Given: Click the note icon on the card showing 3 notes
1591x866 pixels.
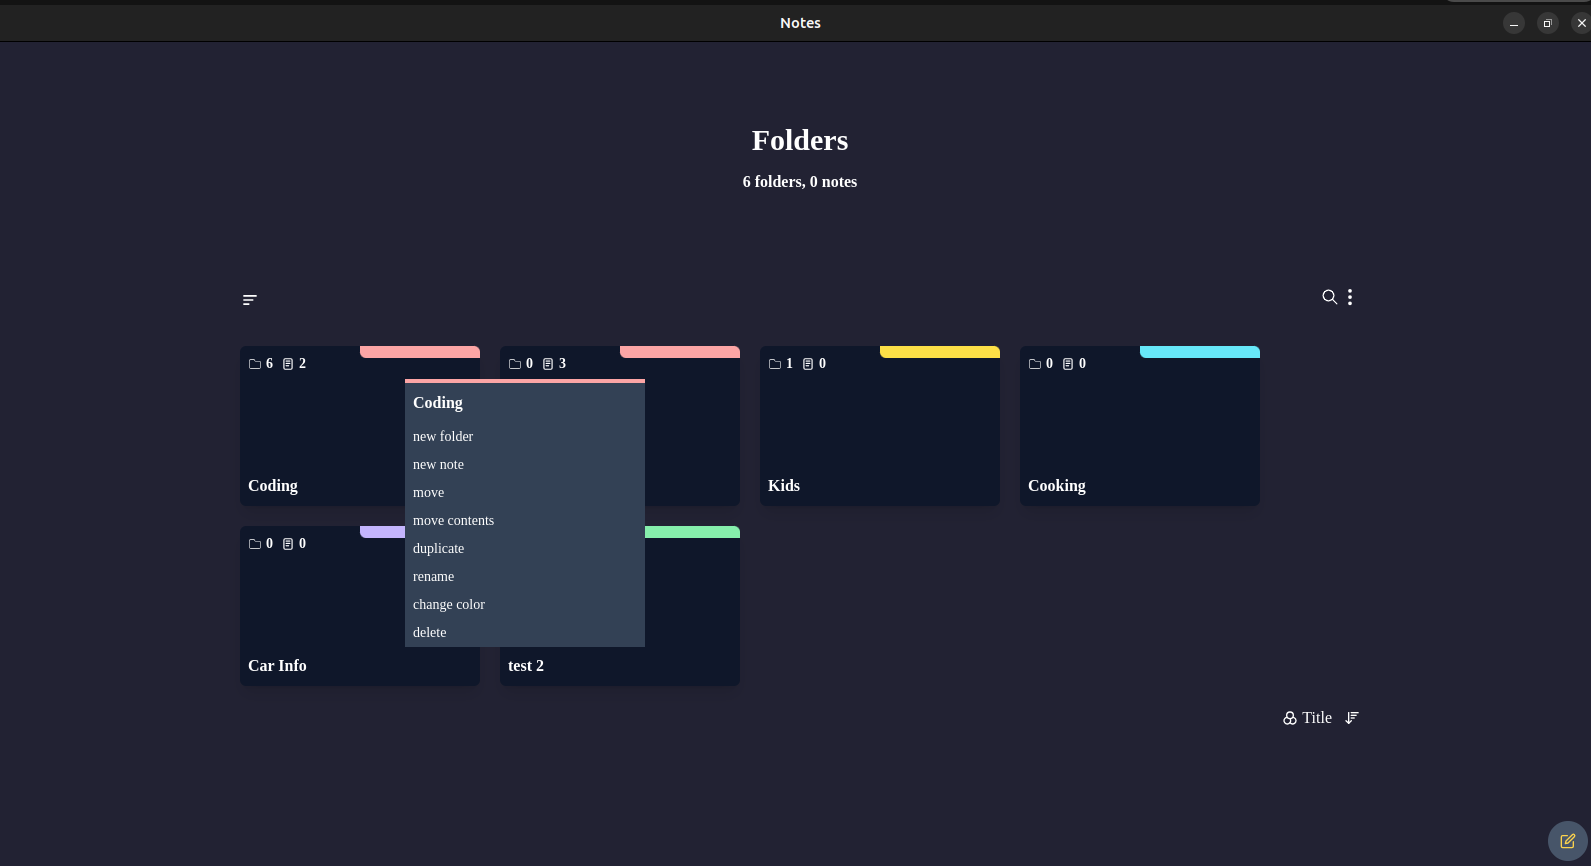Looking at the screenshot, I should (548, 364).
